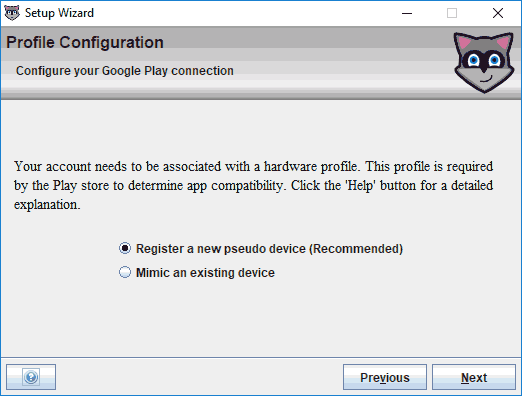The width and height of the screenshot is (522, 396).
Task: Click the Help question mark icon button
Action: (x=31, y=377)
